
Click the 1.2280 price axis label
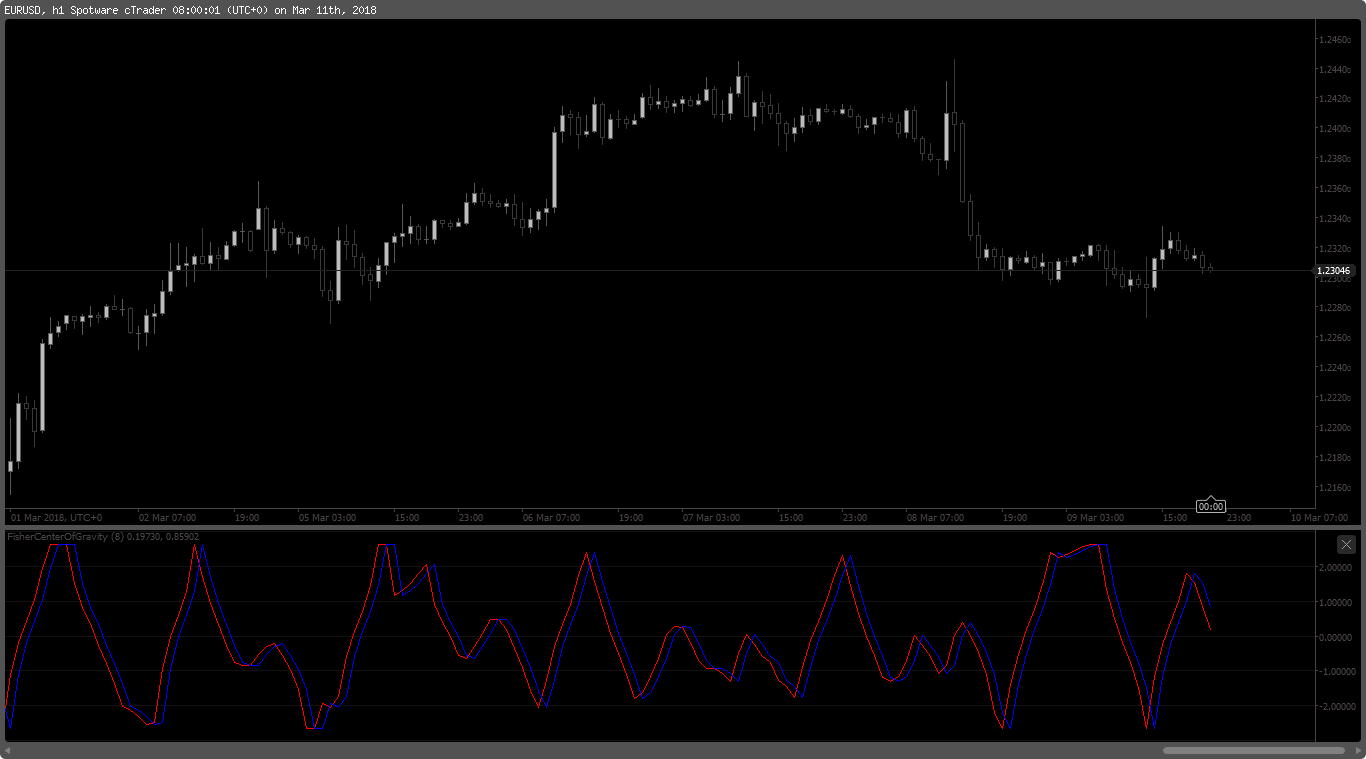point(1334,308)
